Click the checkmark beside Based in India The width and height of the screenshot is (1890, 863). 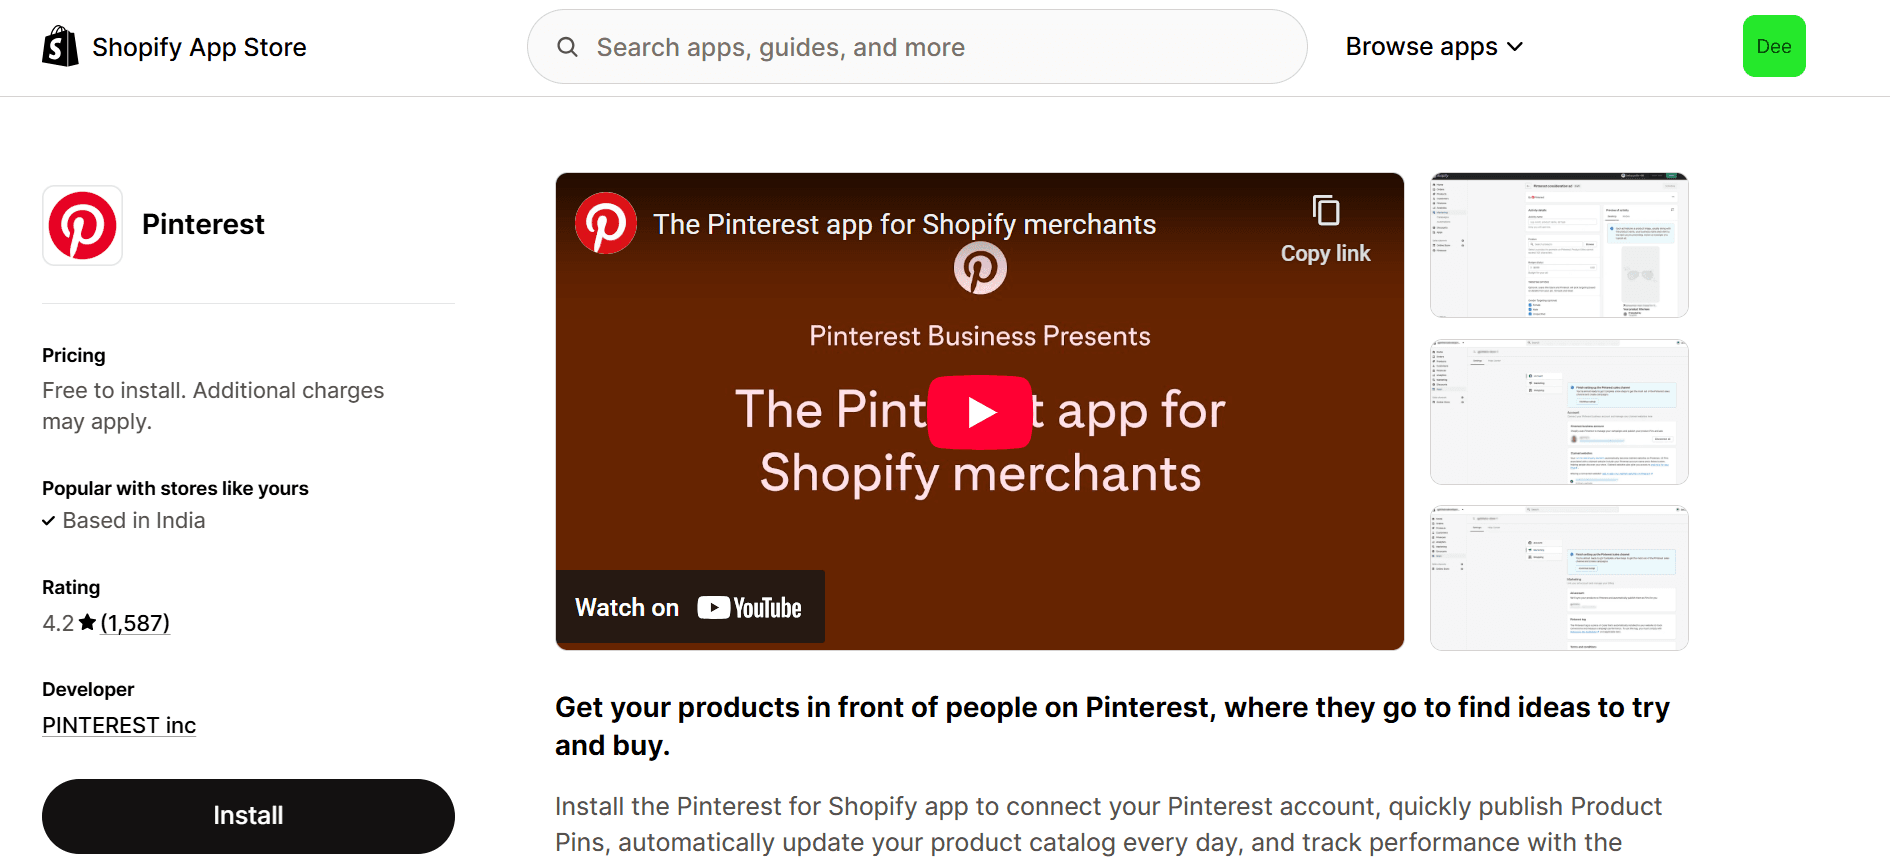(x=48, y=521)
